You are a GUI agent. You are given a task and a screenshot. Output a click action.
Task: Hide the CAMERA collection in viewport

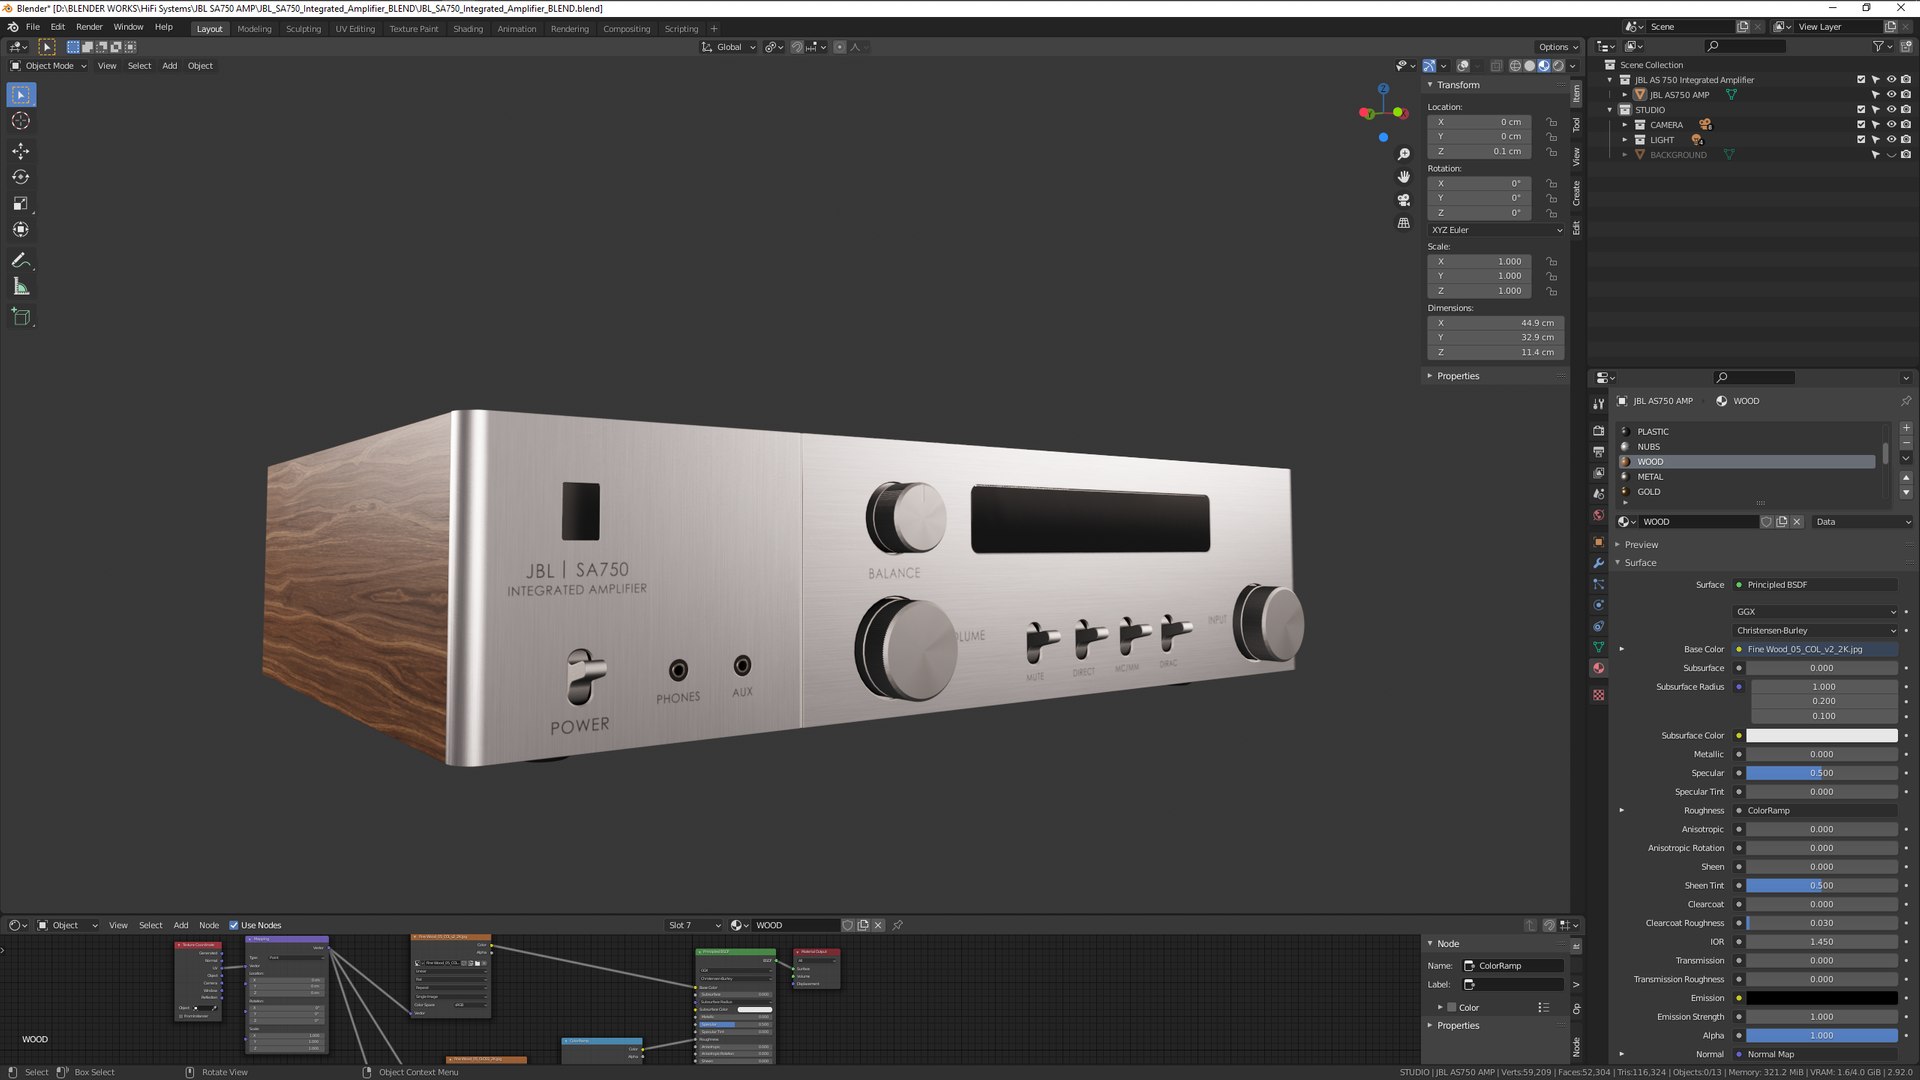click(1891, 125)
